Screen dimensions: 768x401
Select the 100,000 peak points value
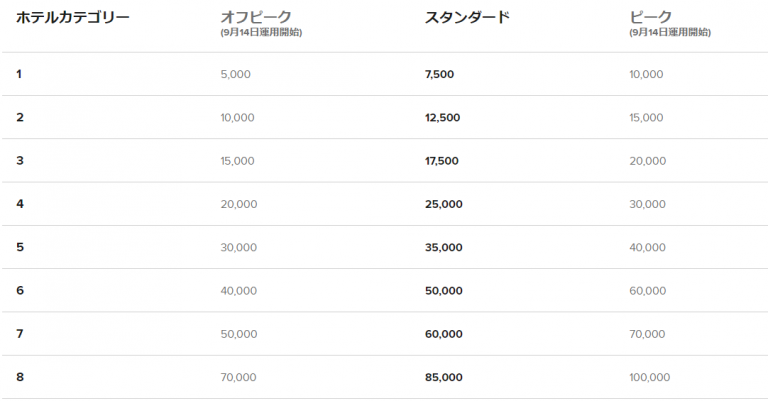coord(650,377)
